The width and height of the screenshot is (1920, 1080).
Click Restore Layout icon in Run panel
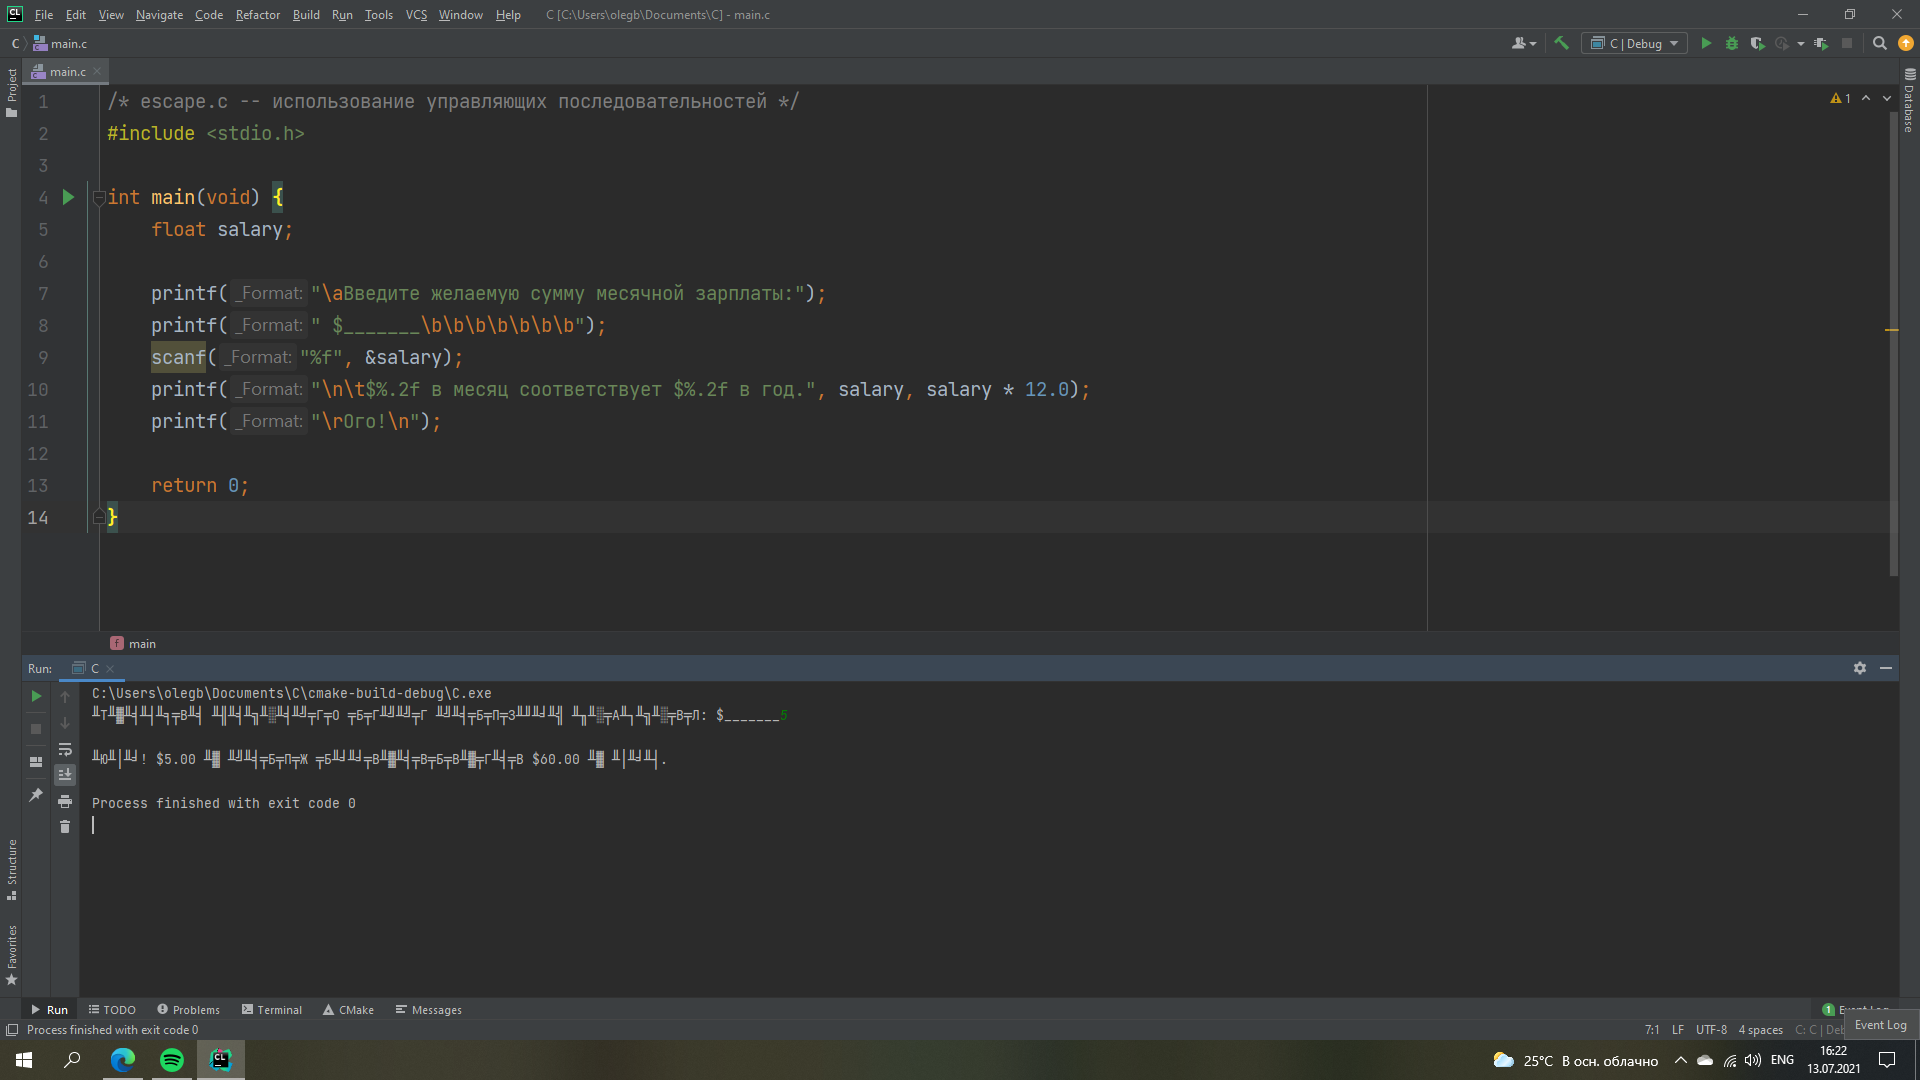pos(36,762)
